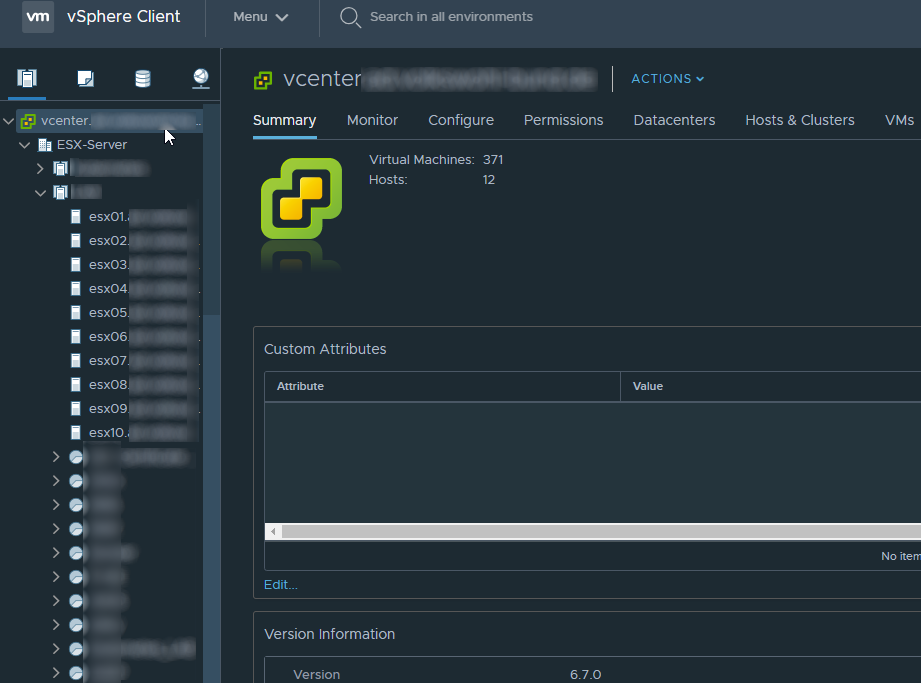This screenshot has height=683, width=921.
Task: Click the Edit... link under Custom Attributes
Action: coord(281,585)
